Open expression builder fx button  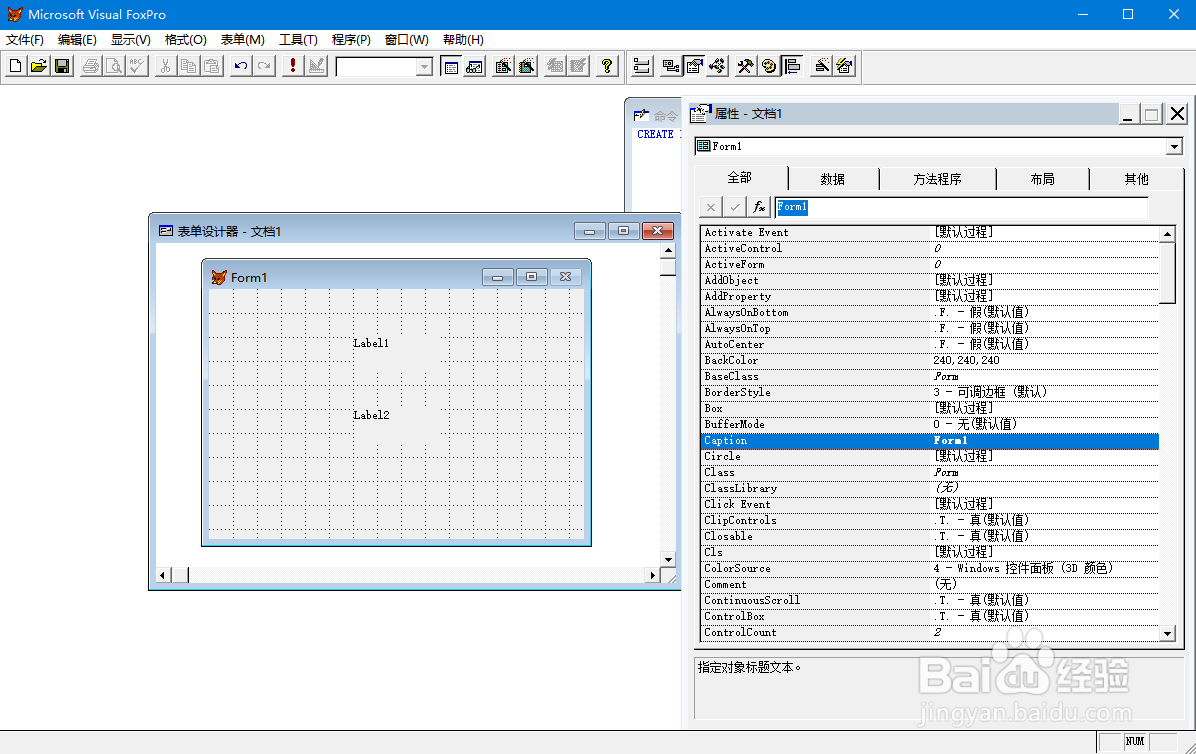tap(758, 207)
